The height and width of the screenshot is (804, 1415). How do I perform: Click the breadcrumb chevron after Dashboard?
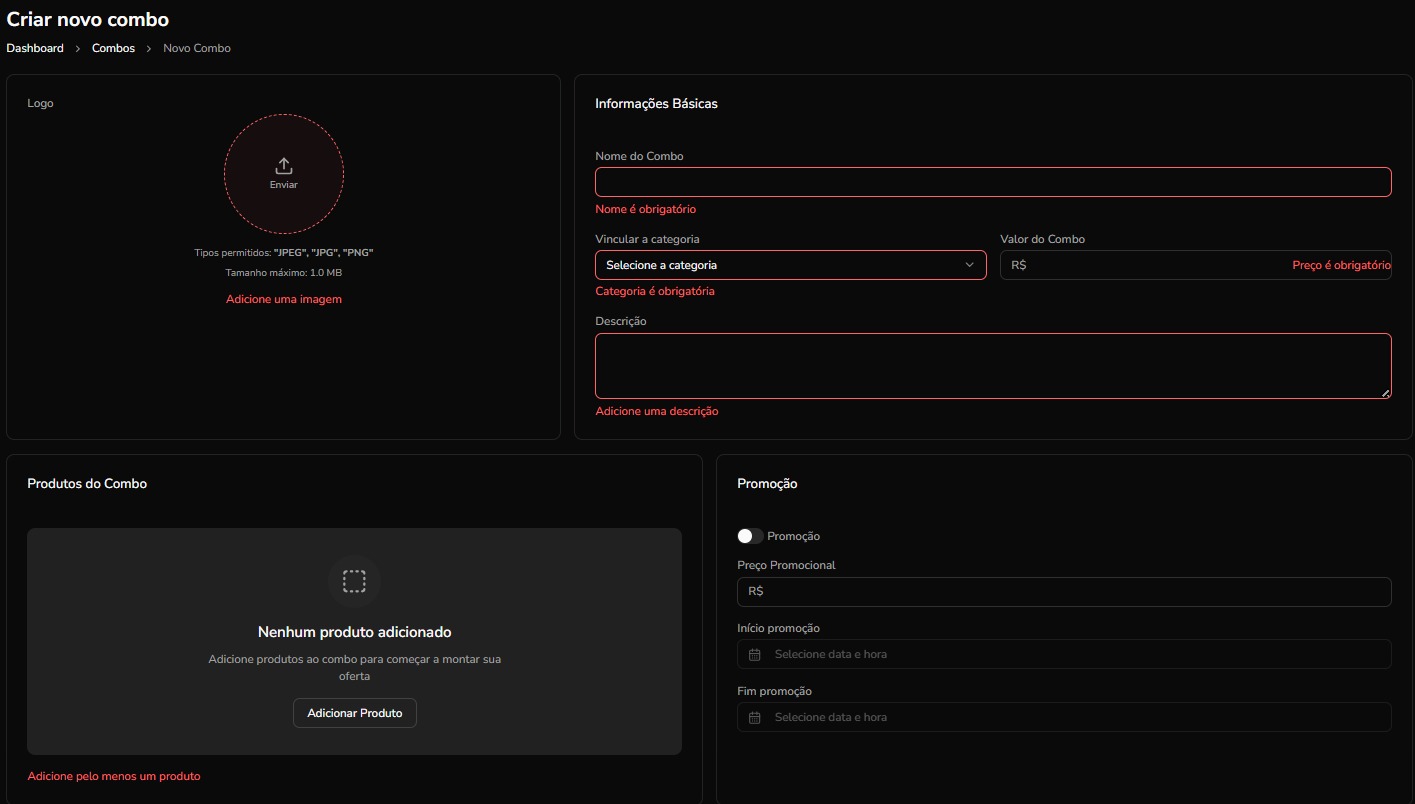(78, 48)
